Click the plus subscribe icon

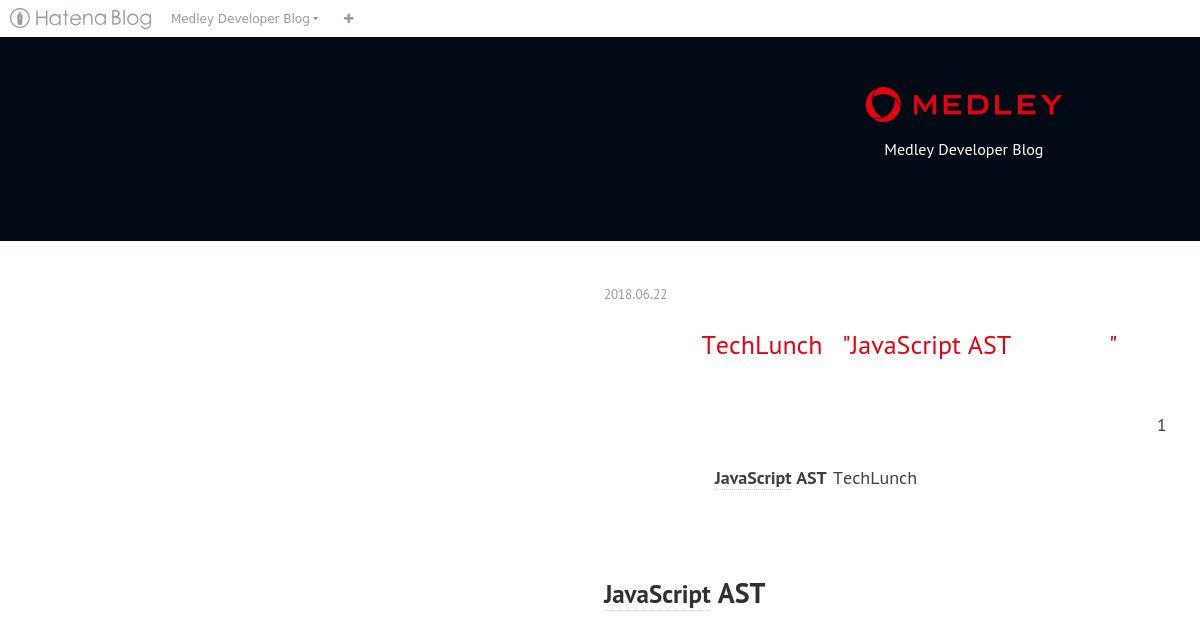pos(348,18)
